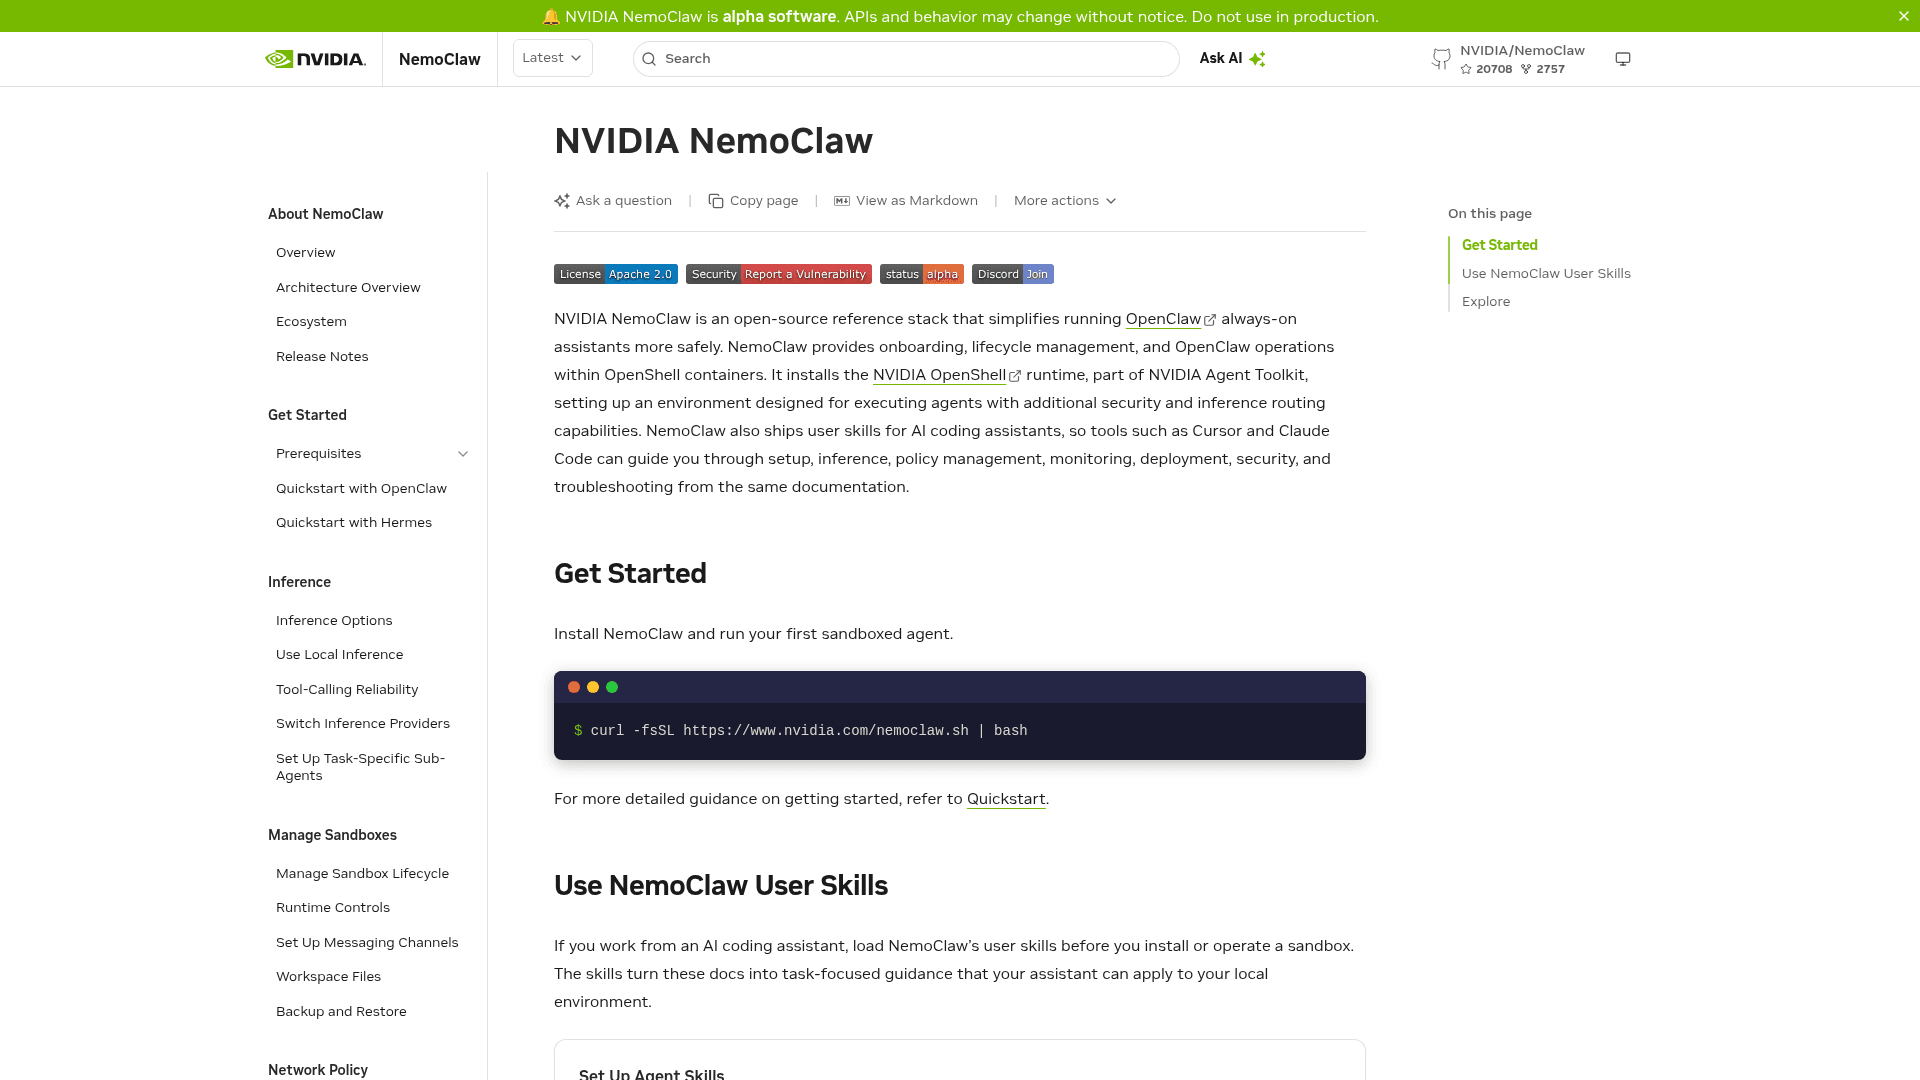Jump to Explore section
This screenshot has height=1080, width=1920.
(x=1486, y=302)
